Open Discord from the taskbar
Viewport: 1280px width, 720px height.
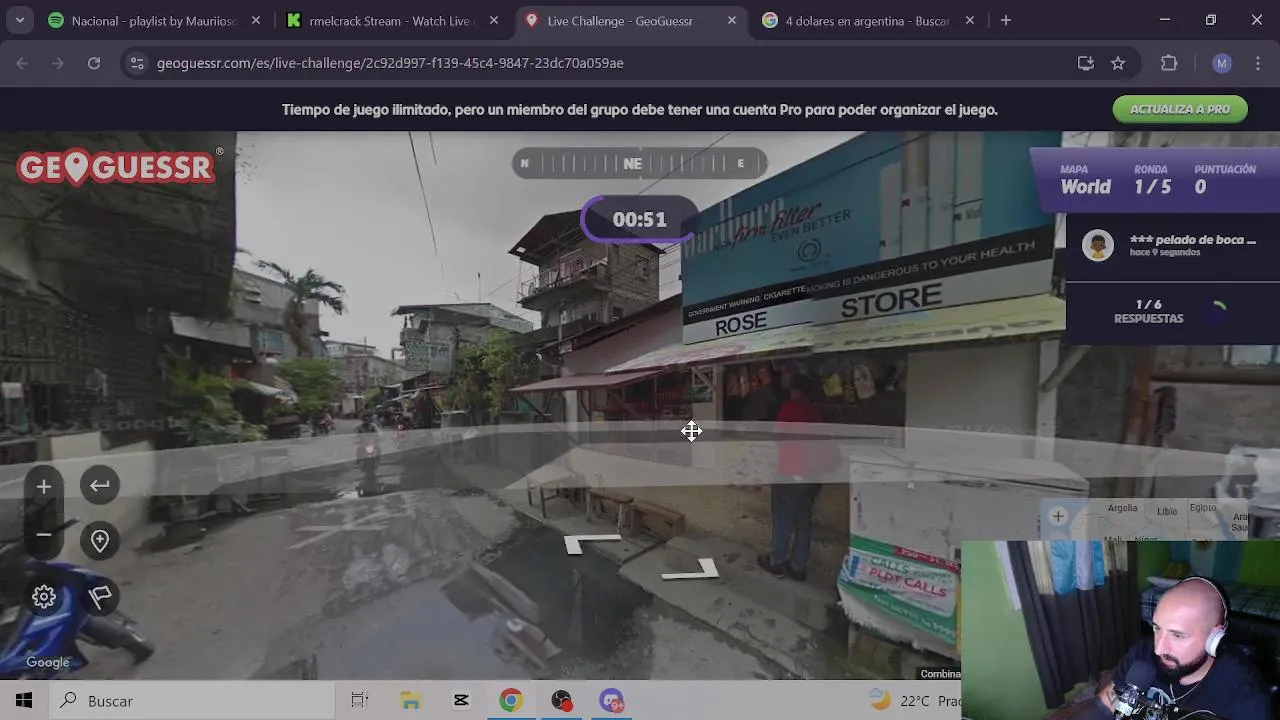pyautogui.click(x=611, y=701)
